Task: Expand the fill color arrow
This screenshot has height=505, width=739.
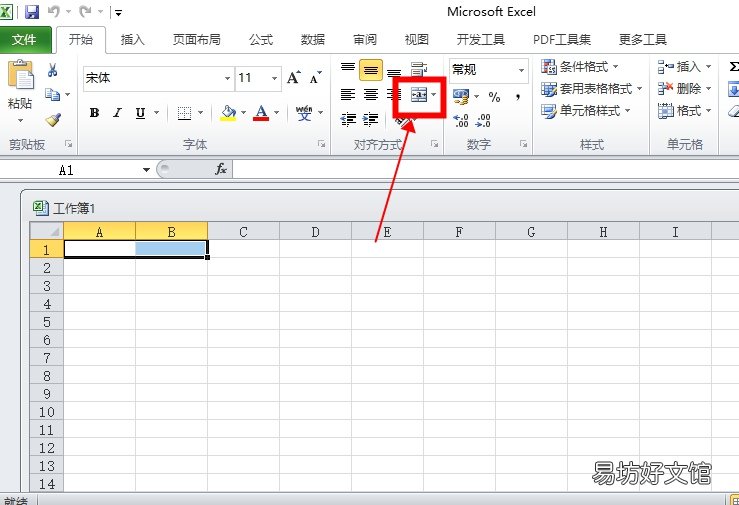Action: (244, 113)
